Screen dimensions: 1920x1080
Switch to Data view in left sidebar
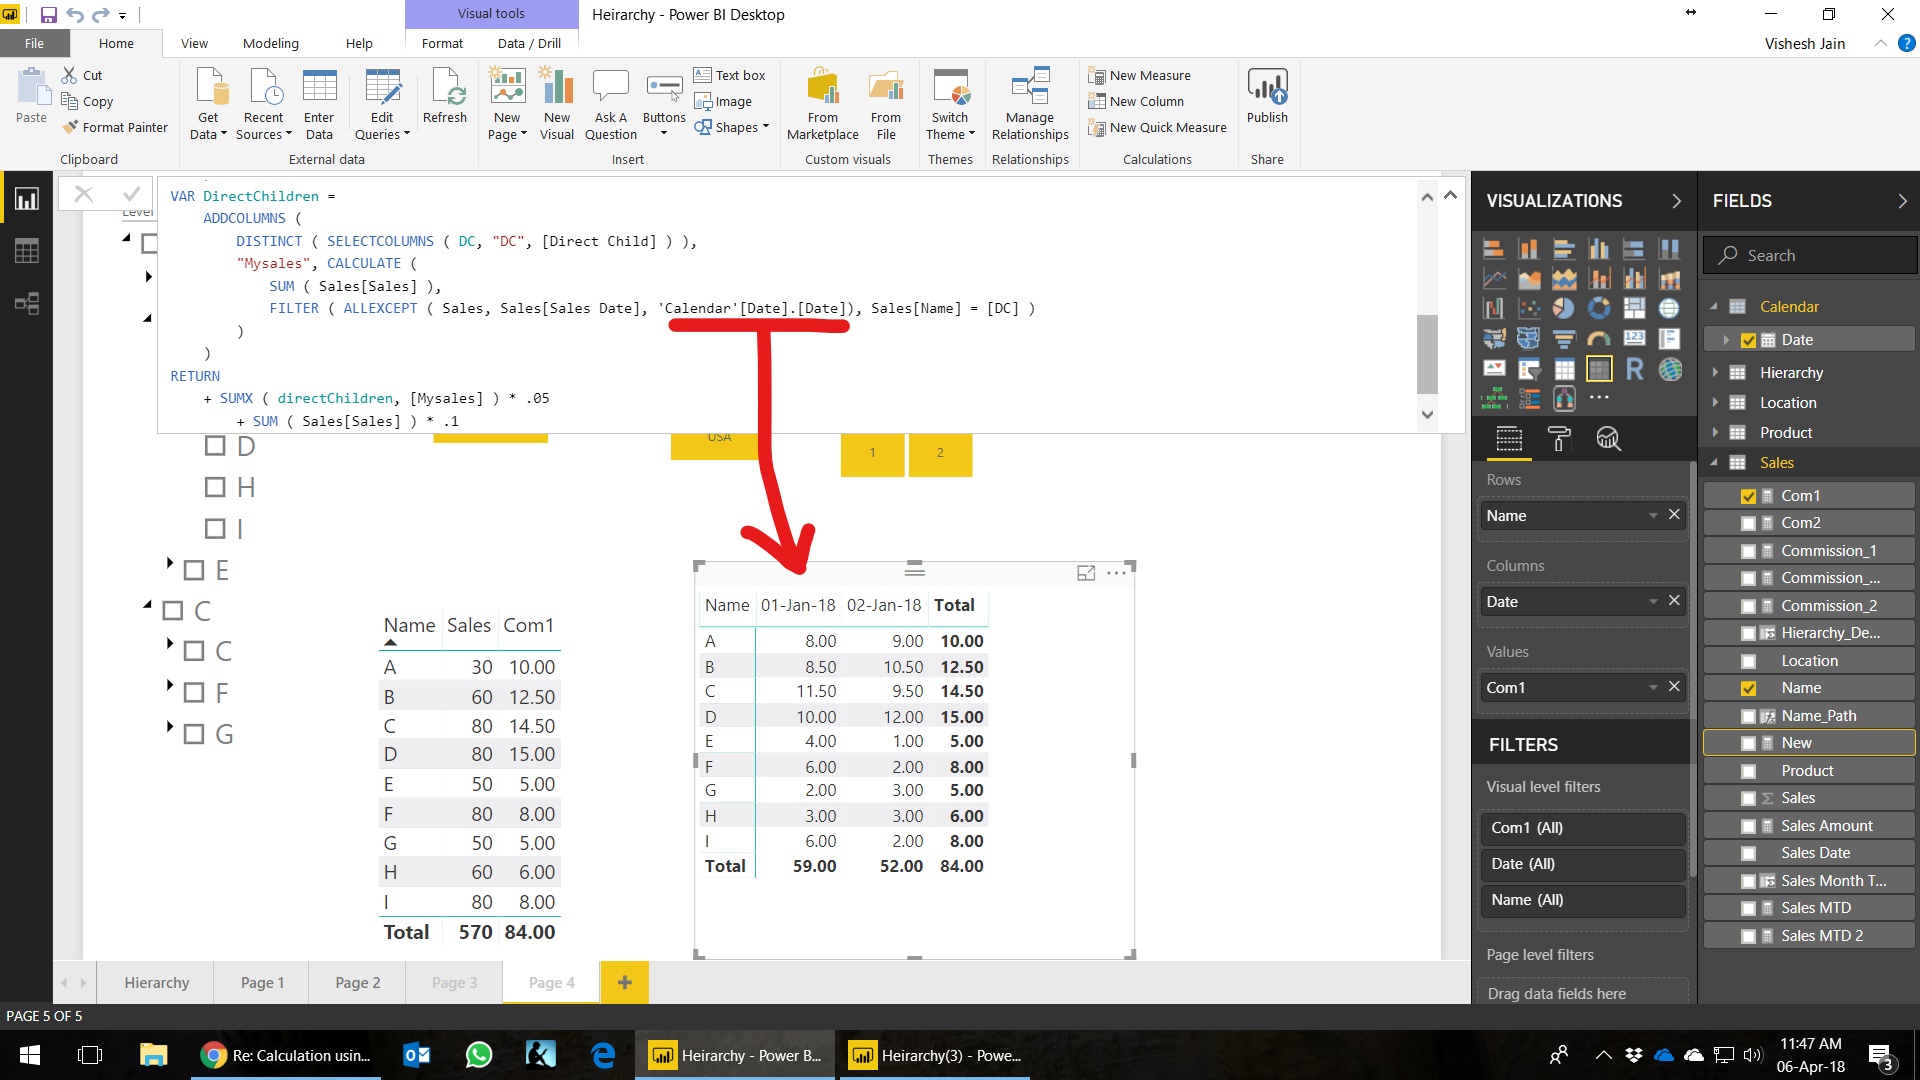click(27, 252)
